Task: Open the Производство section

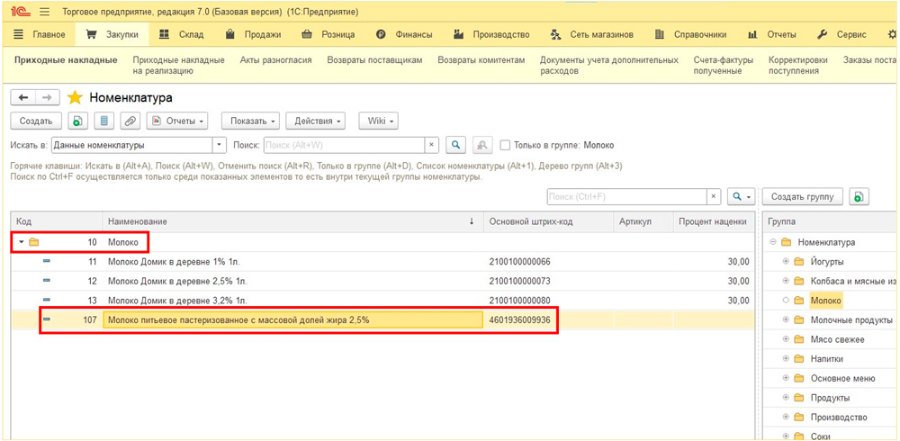Action: coord(491,34)
